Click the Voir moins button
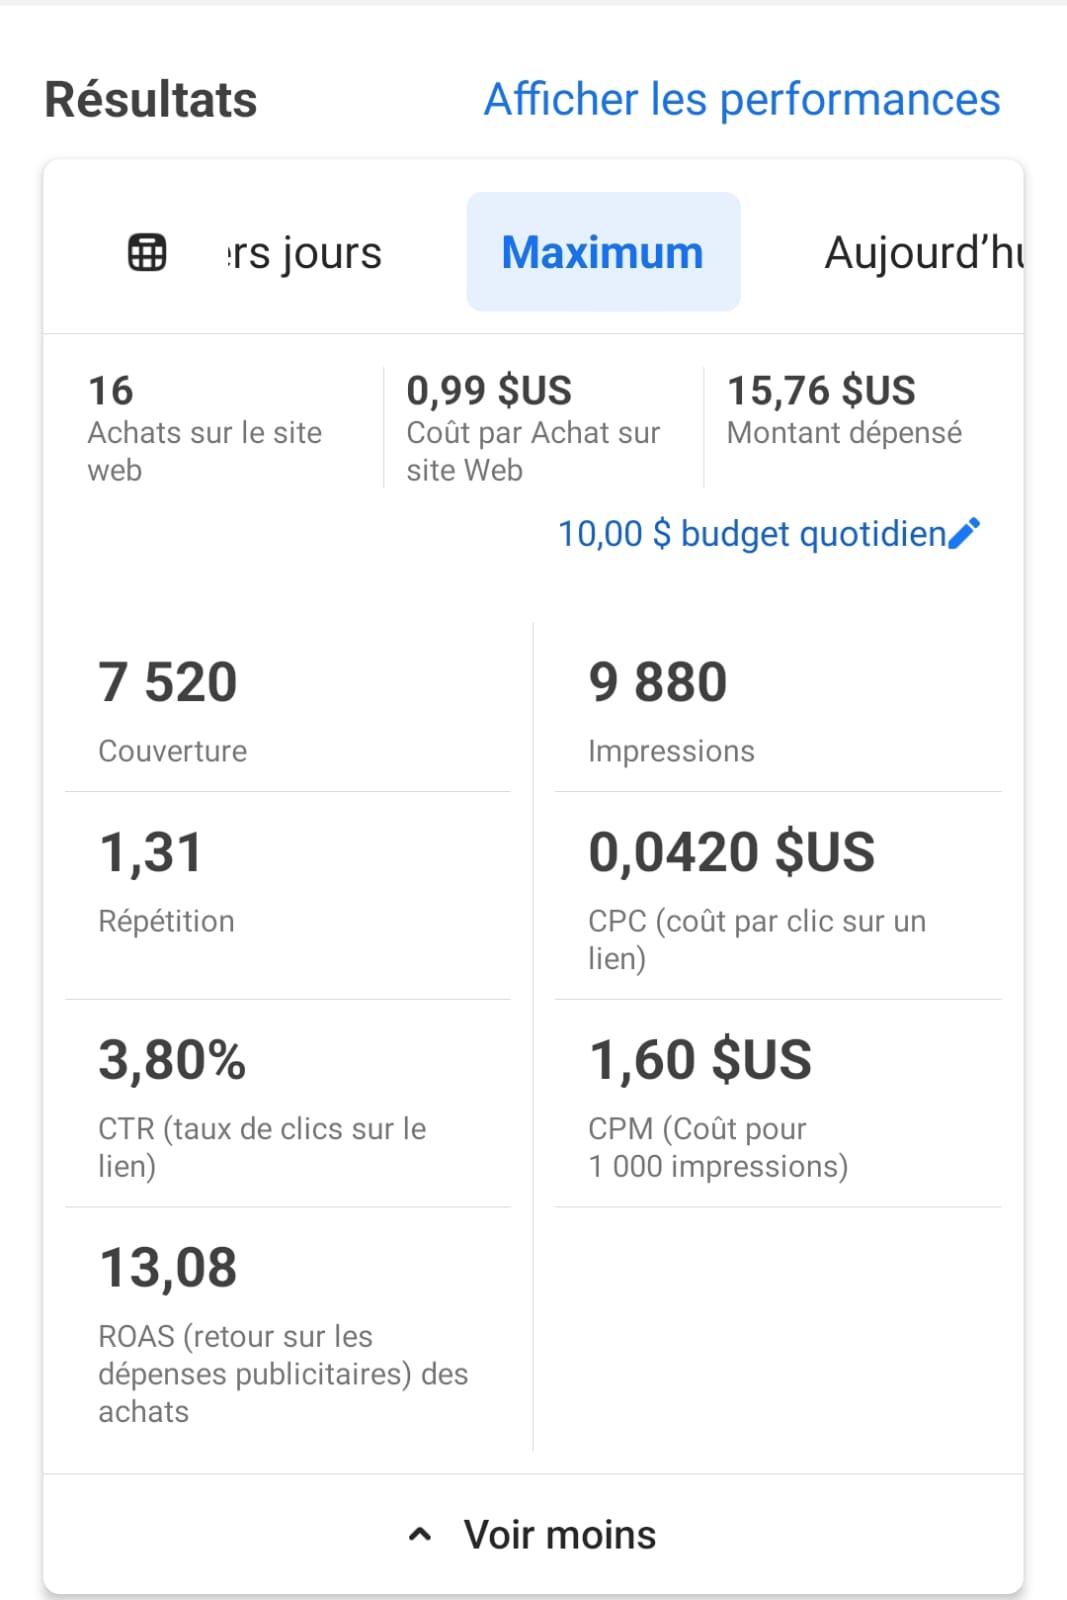 (x=558, y=1535)
